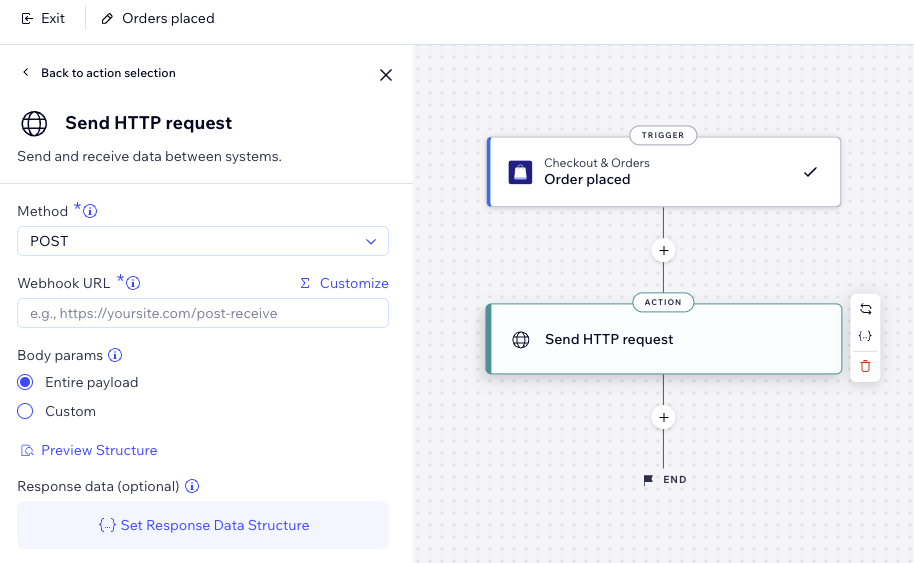
Task: Delete the Send HTTP request action
Action: 866,367
